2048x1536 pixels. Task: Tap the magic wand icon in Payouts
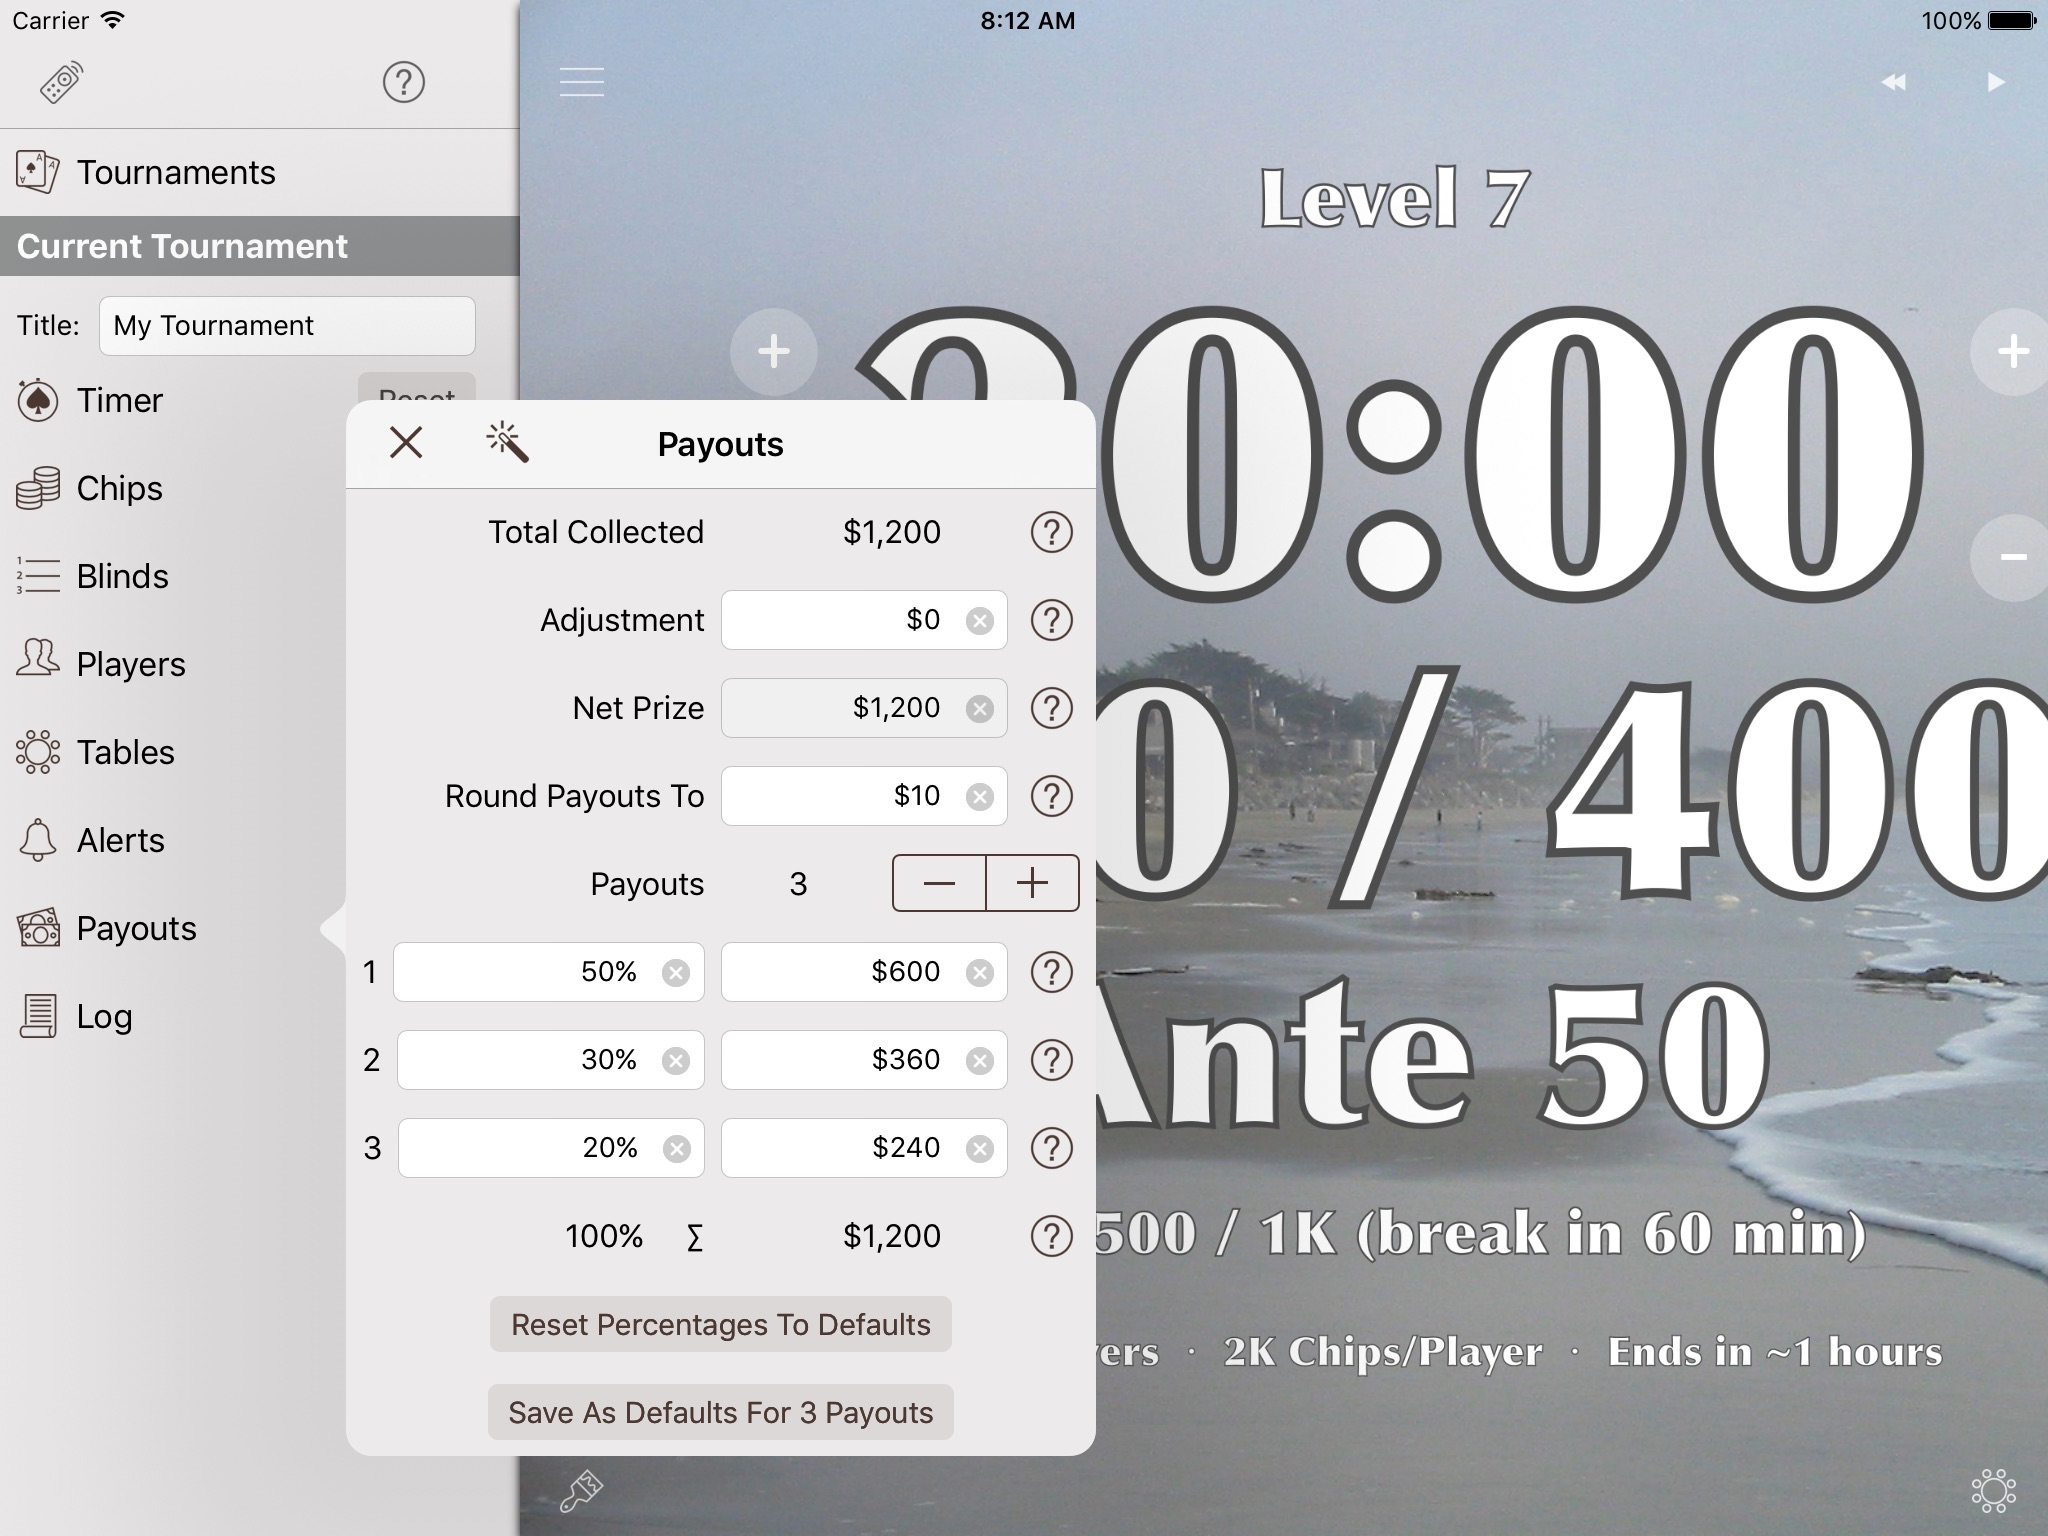tap(508, 443)
